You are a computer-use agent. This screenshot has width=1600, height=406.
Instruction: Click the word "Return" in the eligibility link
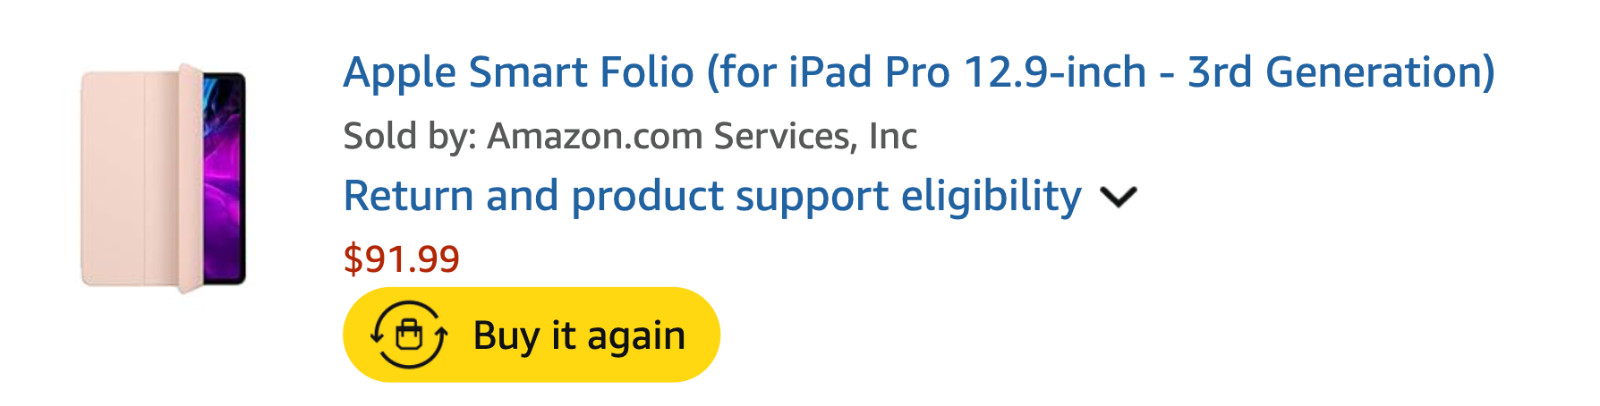[x=408, y=197]
